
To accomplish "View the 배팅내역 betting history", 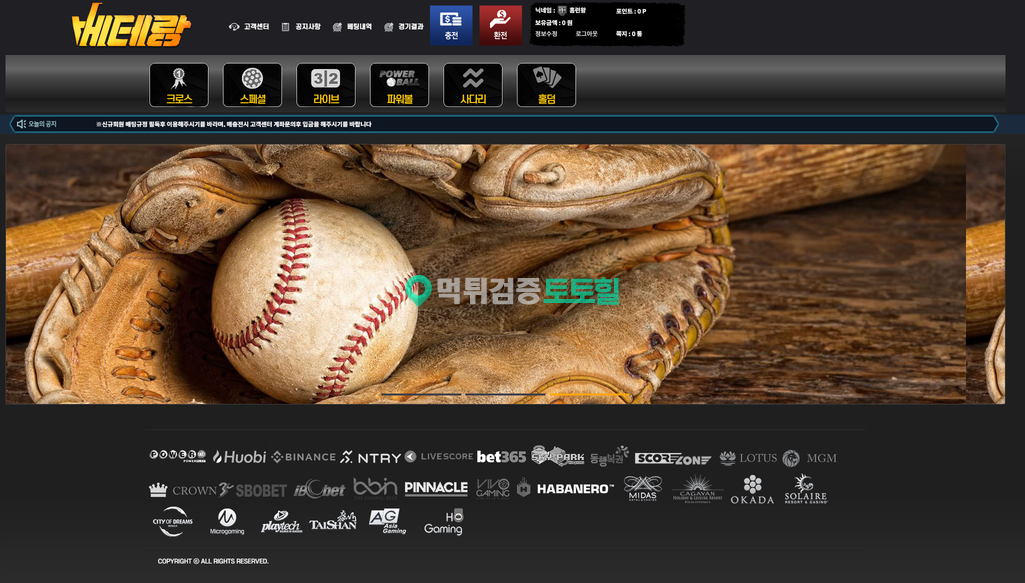I will 352,27.
